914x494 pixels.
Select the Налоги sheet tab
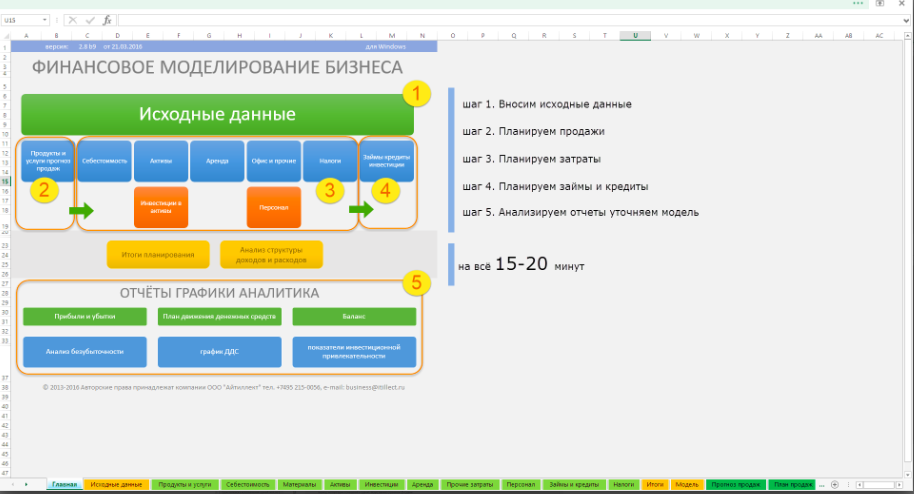tap(623, 484)
